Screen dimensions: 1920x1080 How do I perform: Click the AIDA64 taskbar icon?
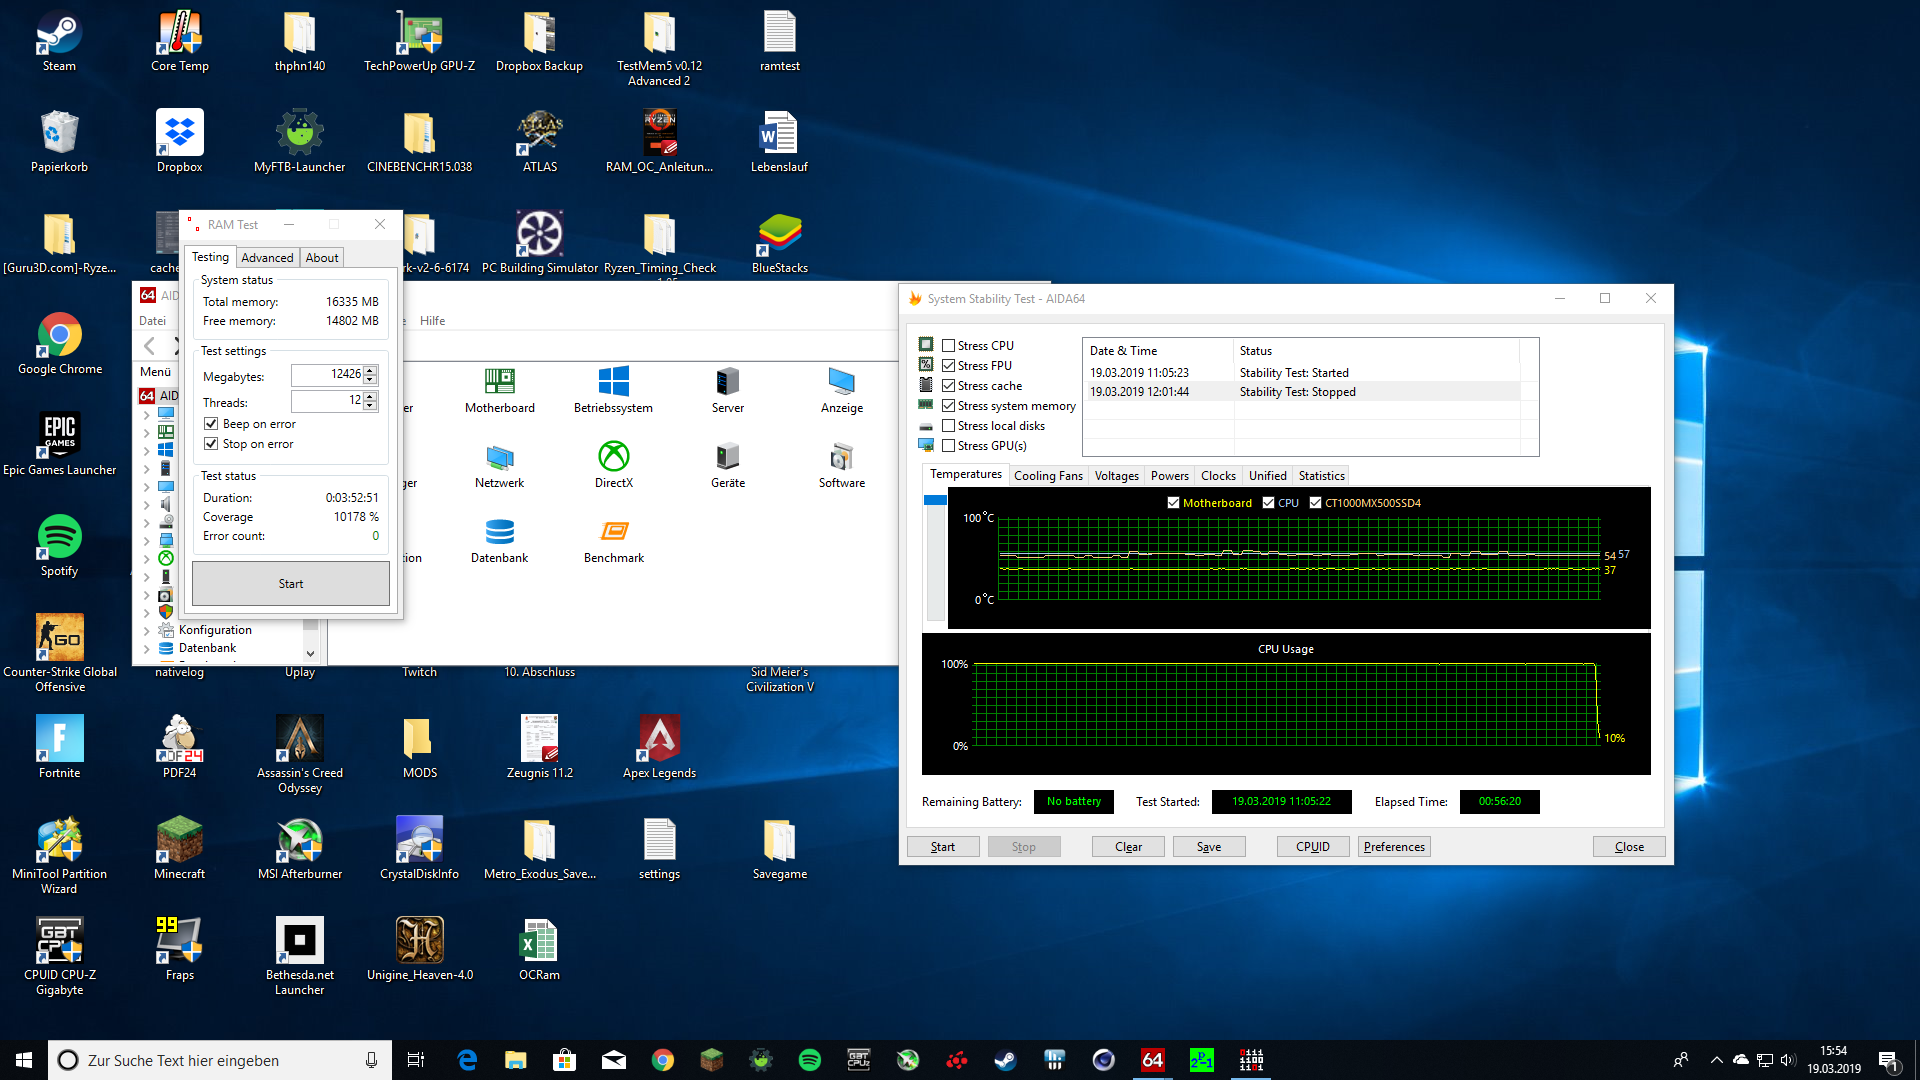point(1152,1060)
